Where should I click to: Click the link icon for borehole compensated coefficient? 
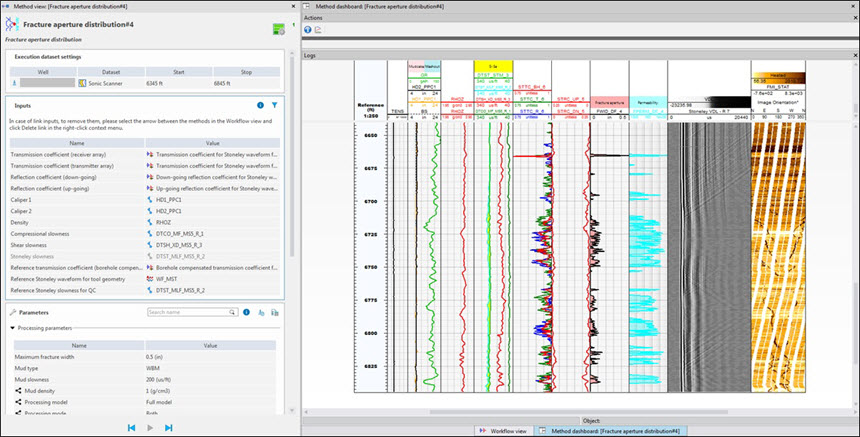tap(150, 268)
